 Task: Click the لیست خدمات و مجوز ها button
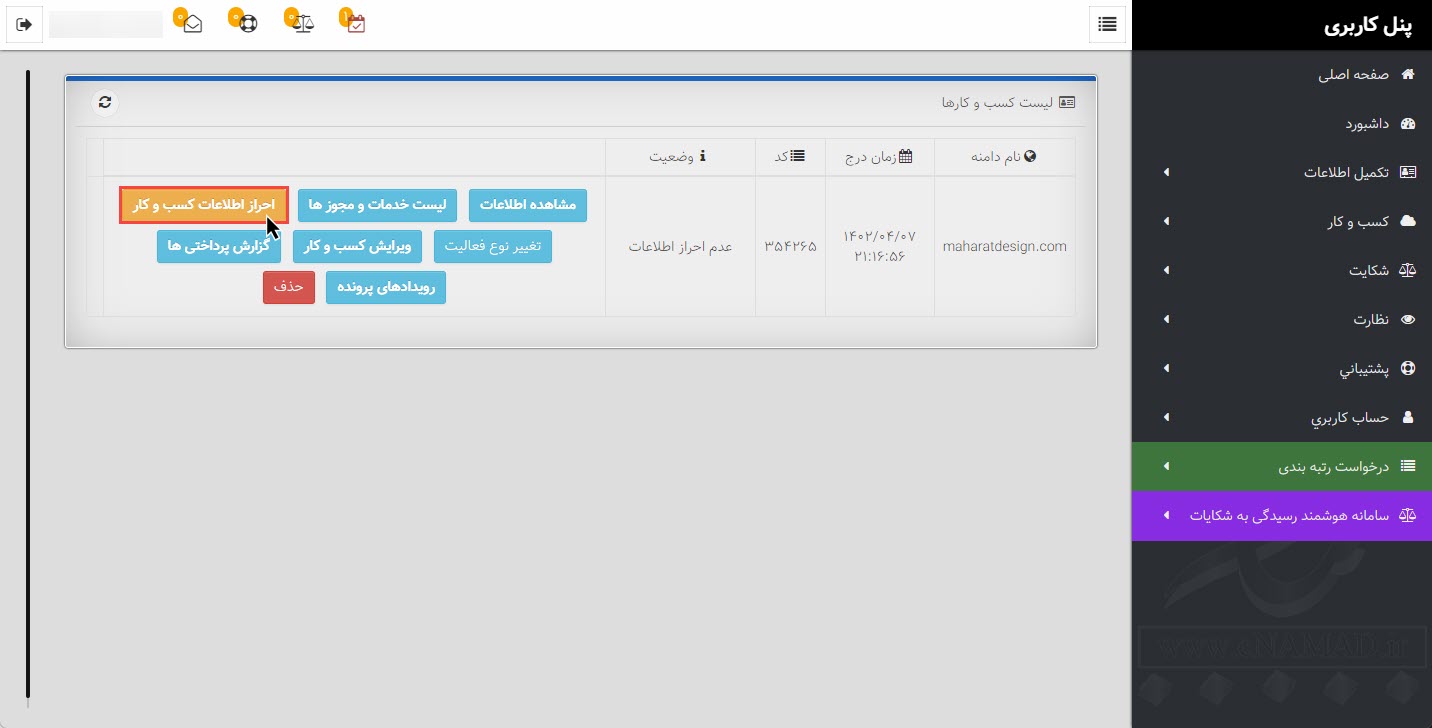pyautogui.click(x=378, y=205)
